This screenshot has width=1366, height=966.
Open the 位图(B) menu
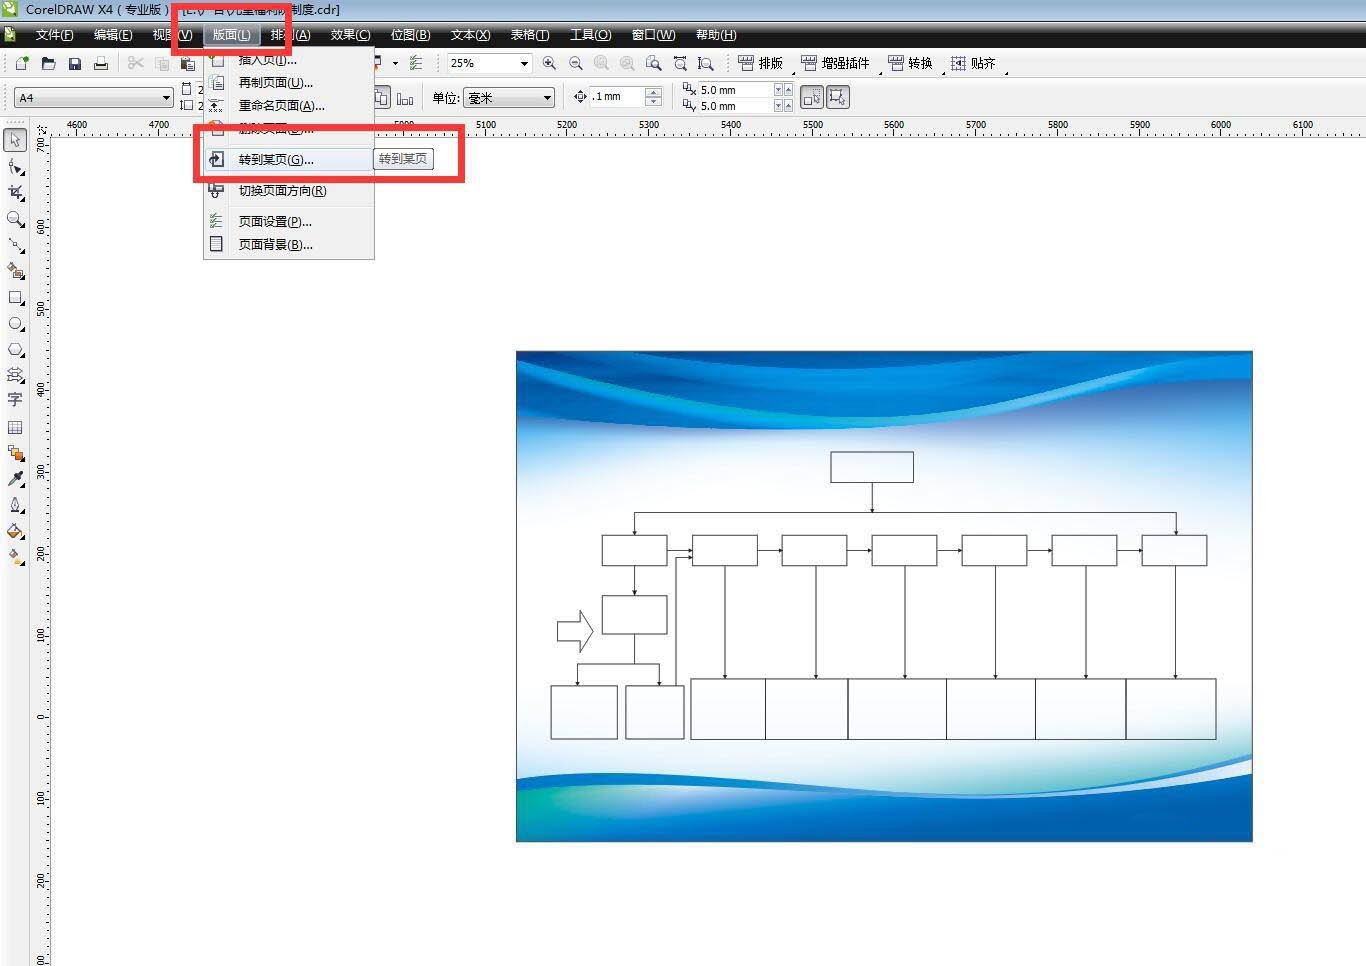click(x=410, y=35)
